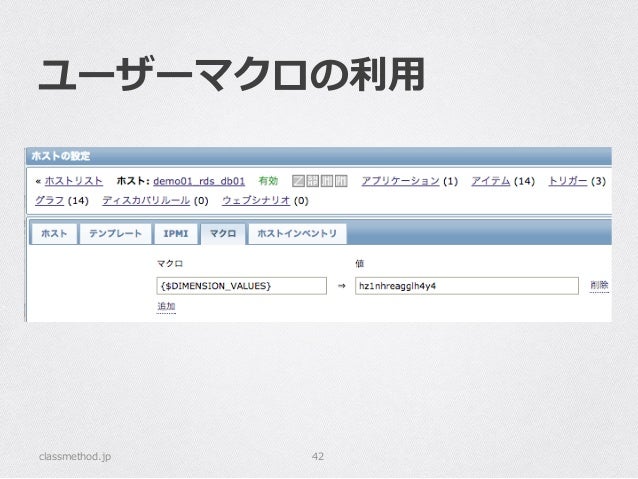This screenshot has width=638, height=479.
Task: Open the アイテム link
Action: coord(491,181)
